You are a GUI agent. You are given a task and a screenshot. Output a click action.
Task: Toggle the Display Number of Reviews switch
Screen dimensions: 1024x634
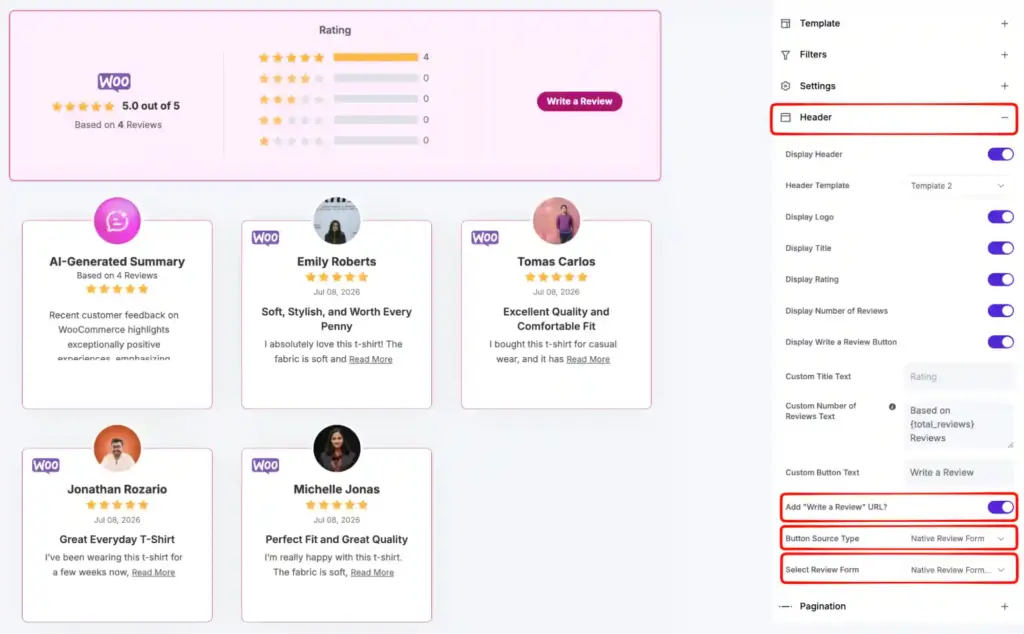tap(1000, 311)
